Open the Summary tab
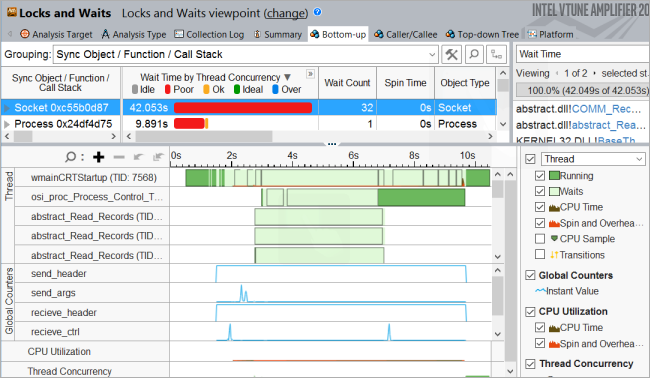The height and width of the screenshot is (378, 650). coord(278,34)
